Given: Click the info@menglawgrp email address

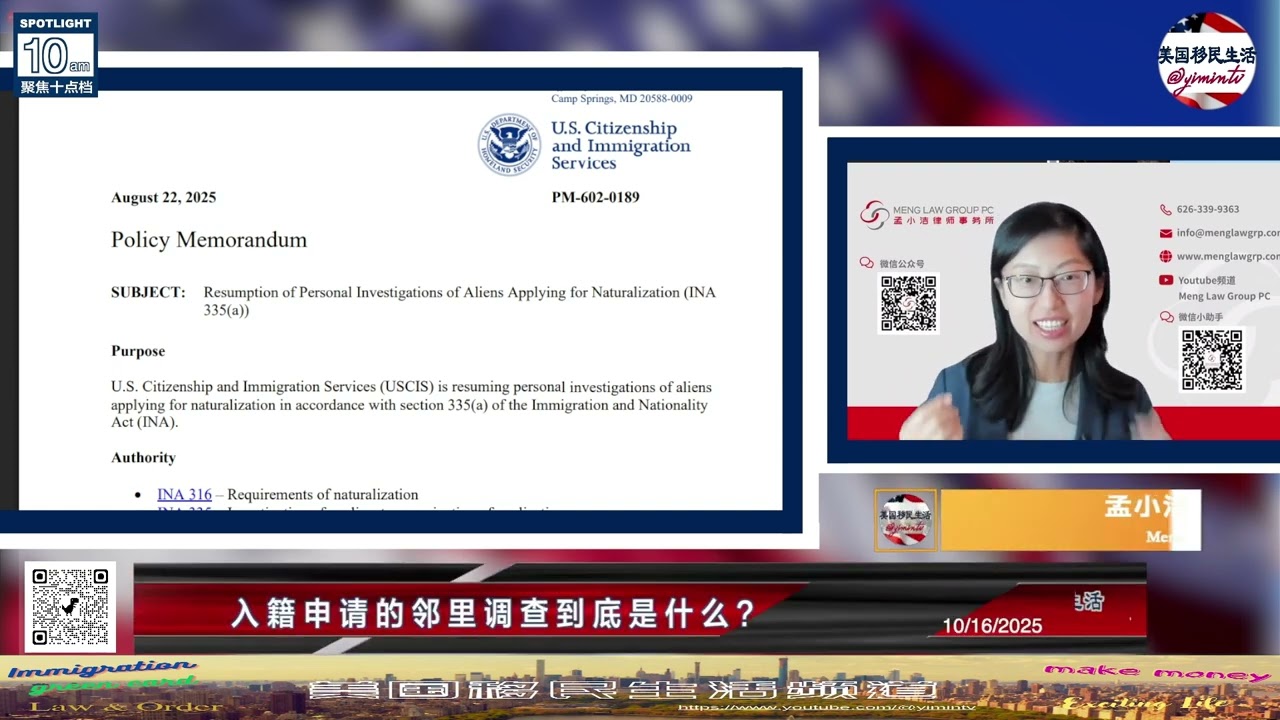Looking at the screenshot, I should (x=1228, y=233).
